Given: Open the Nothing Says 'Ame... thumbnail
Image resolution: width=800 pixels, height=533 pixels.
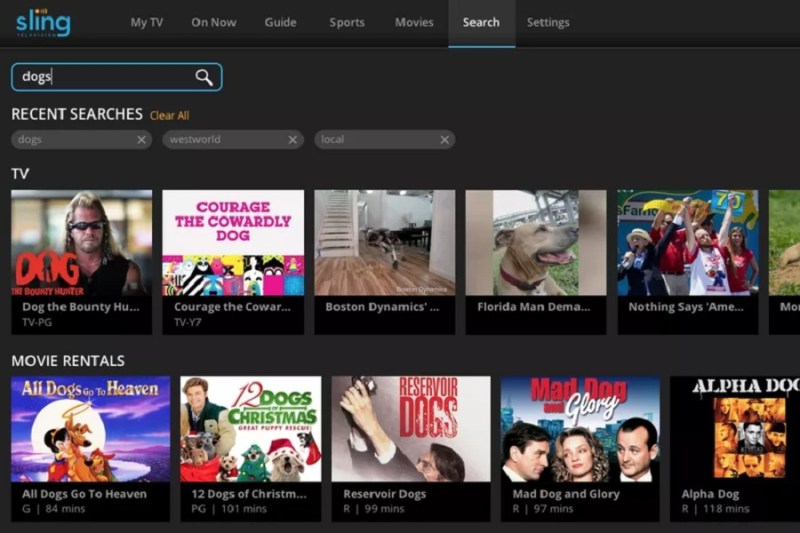Looking at the screenshot, I should 688,243.
